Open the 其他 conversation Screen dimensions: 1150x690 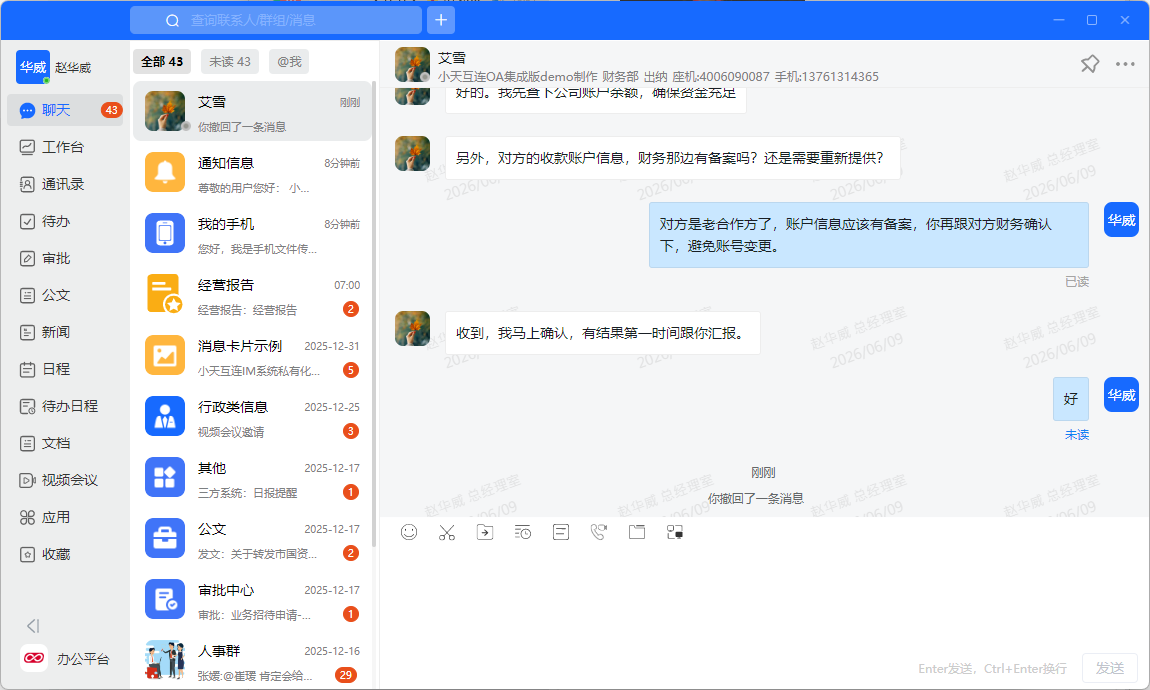[x=252, y=477]
